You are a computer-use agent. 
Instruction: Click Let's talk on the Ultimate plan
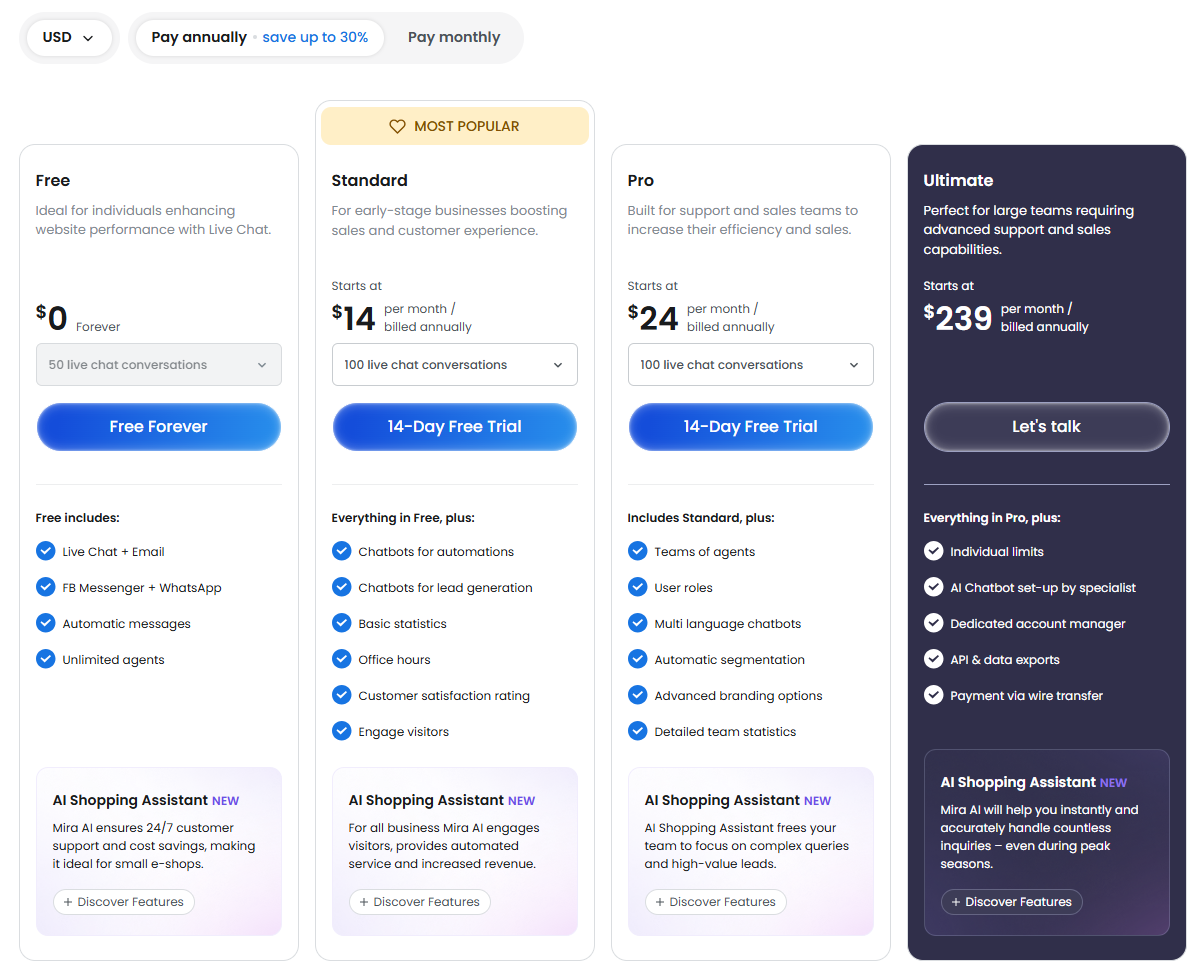pos(1046,426)
